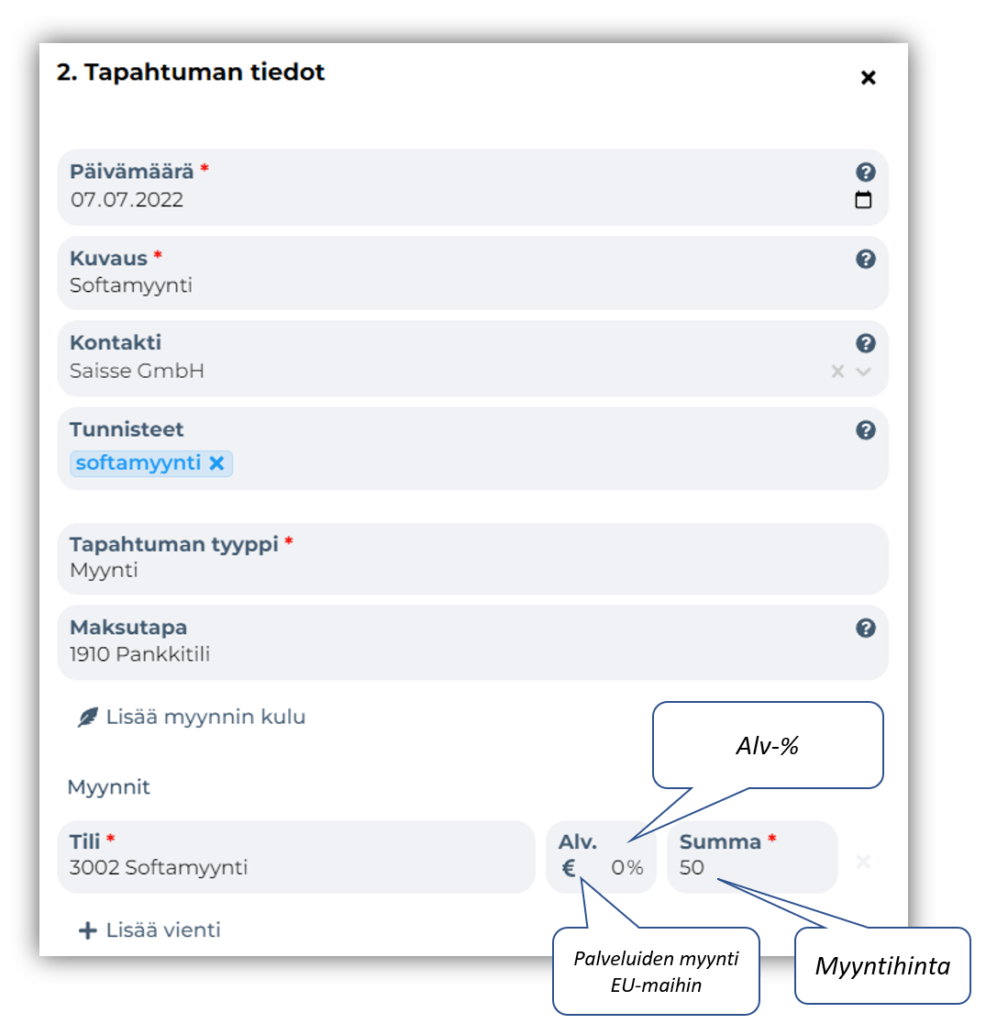Open Maksutapa 1910 Pankkitili selector
This screenshot has height=1024, width=986.
(473, 642)
